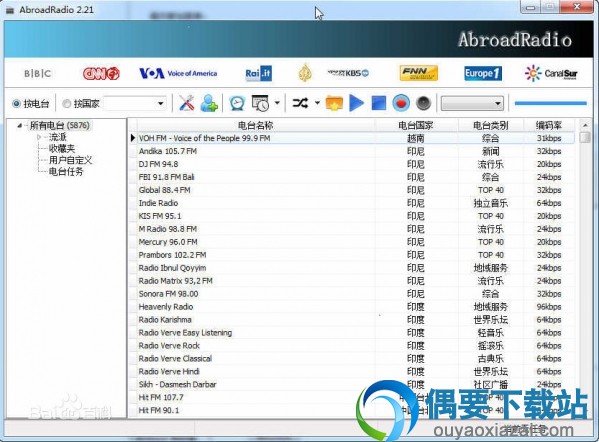The image size is (599, 442).
Task: Select Radio Verve Rock station
Action: click(355, 346)
